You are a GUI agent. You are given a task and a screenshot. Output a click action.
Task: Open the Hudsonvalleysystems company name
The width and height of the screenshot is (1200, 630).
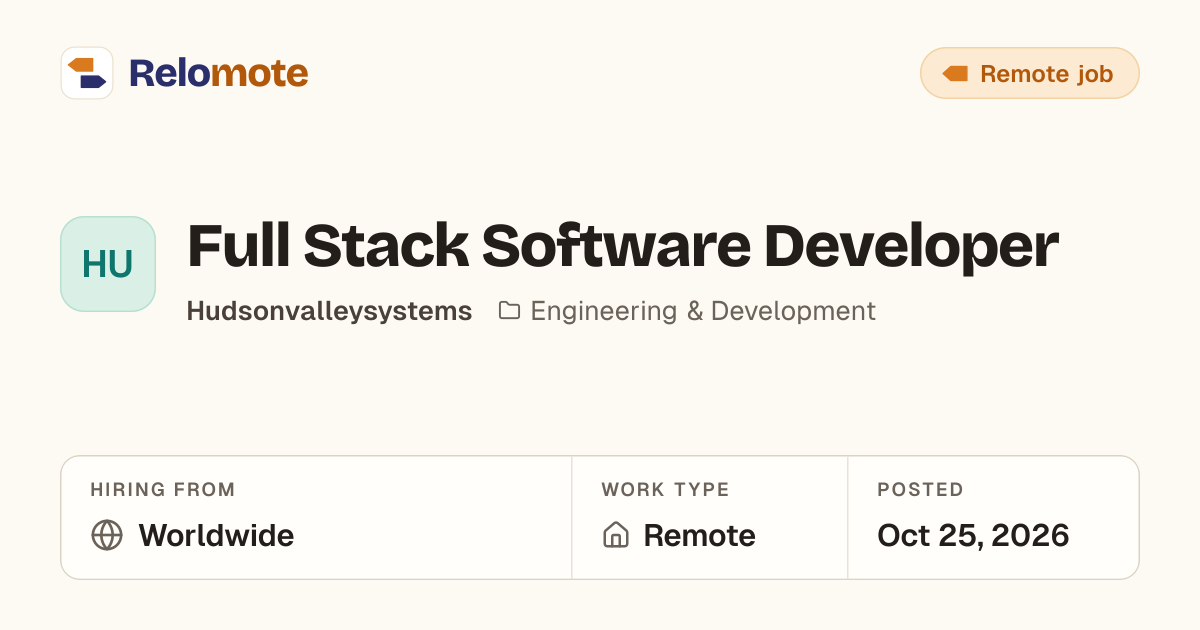(x=329, y=311)
